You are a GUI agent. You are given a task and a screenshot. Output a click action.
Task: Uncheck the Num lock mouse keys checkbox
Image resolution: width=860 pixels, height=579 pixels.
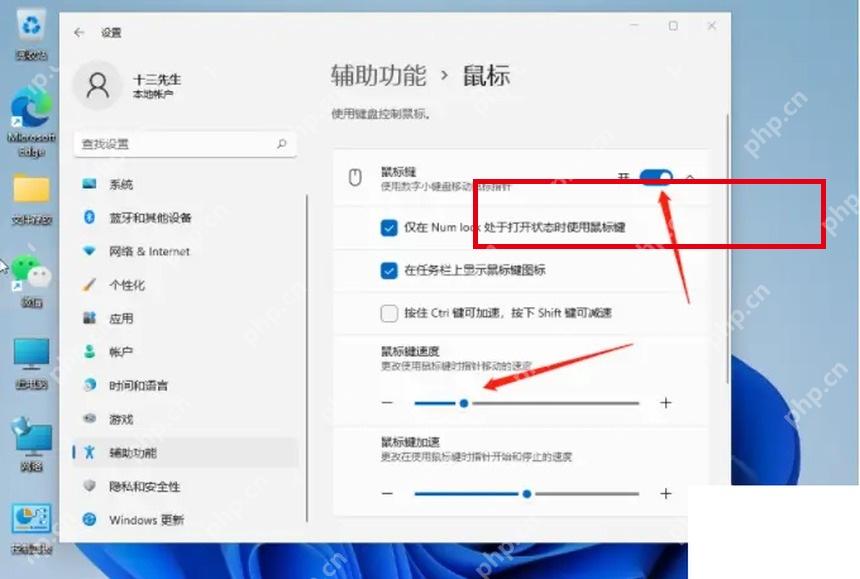(x=389, y=228)
